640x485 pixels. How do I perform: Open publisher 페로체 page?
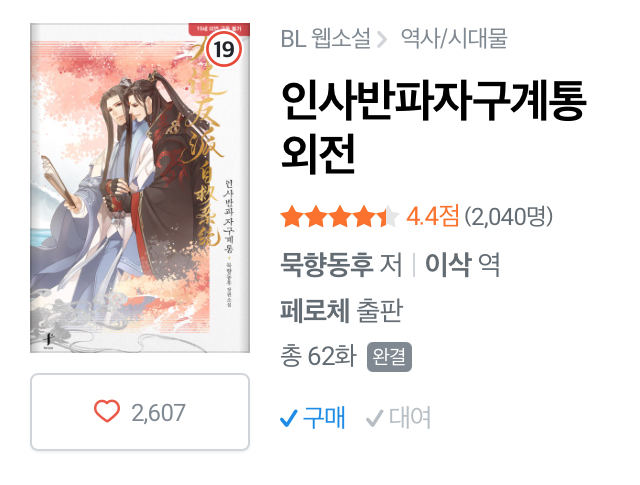(315, 310)
